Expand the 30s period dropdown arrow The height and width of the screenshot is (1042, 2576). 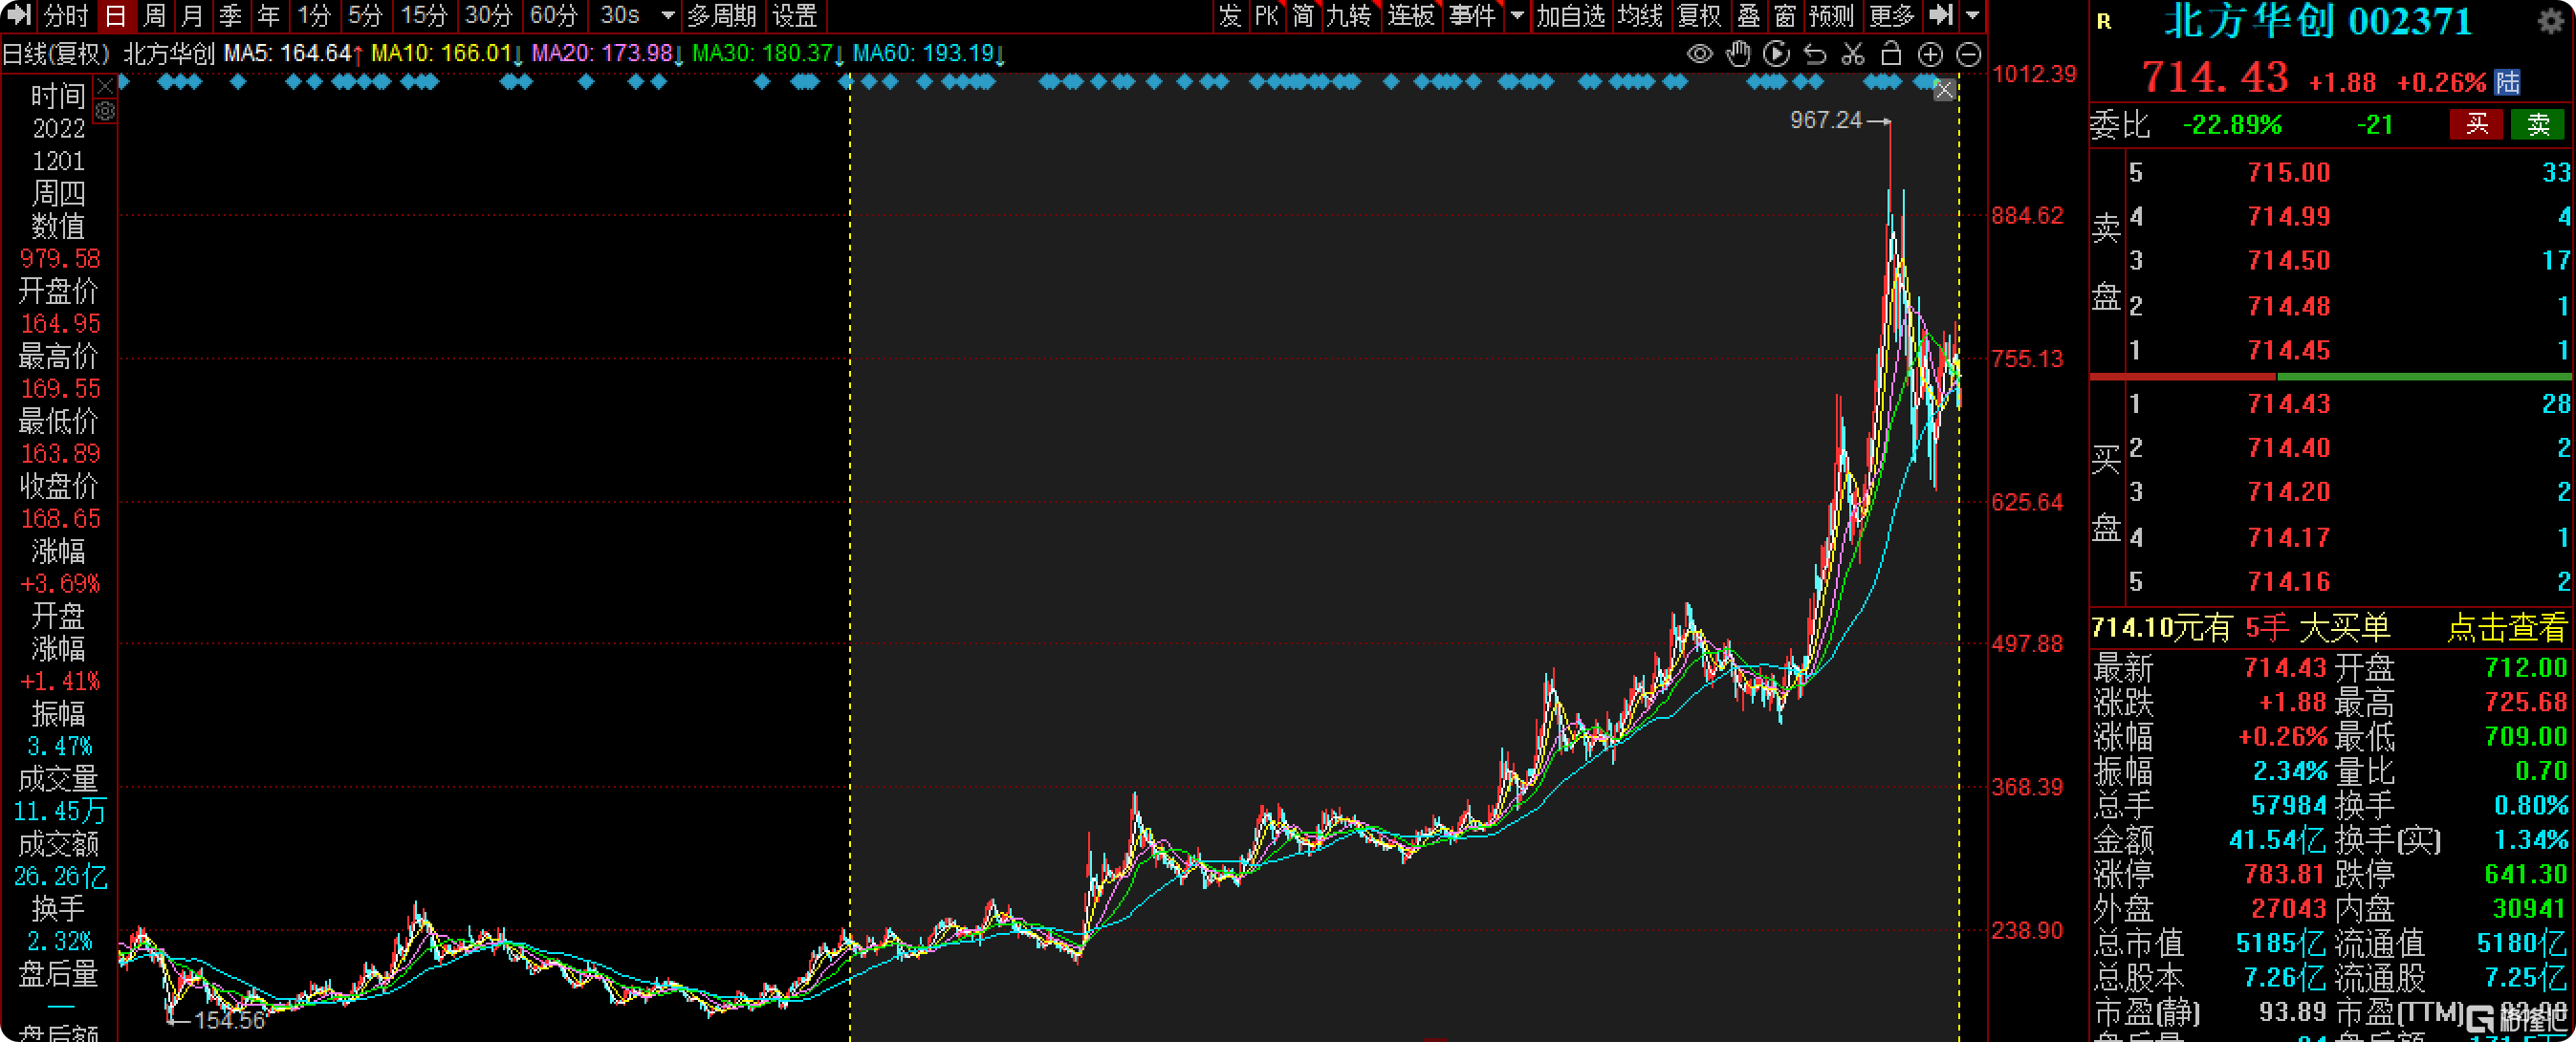click(x=668, y=15)
